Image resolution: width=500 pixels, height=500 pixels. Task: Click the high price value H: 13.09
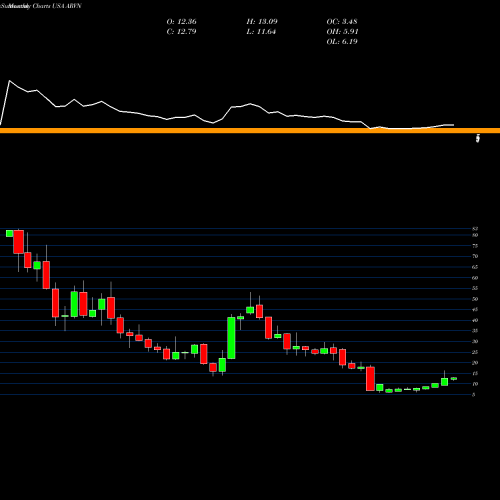(262, 22)
